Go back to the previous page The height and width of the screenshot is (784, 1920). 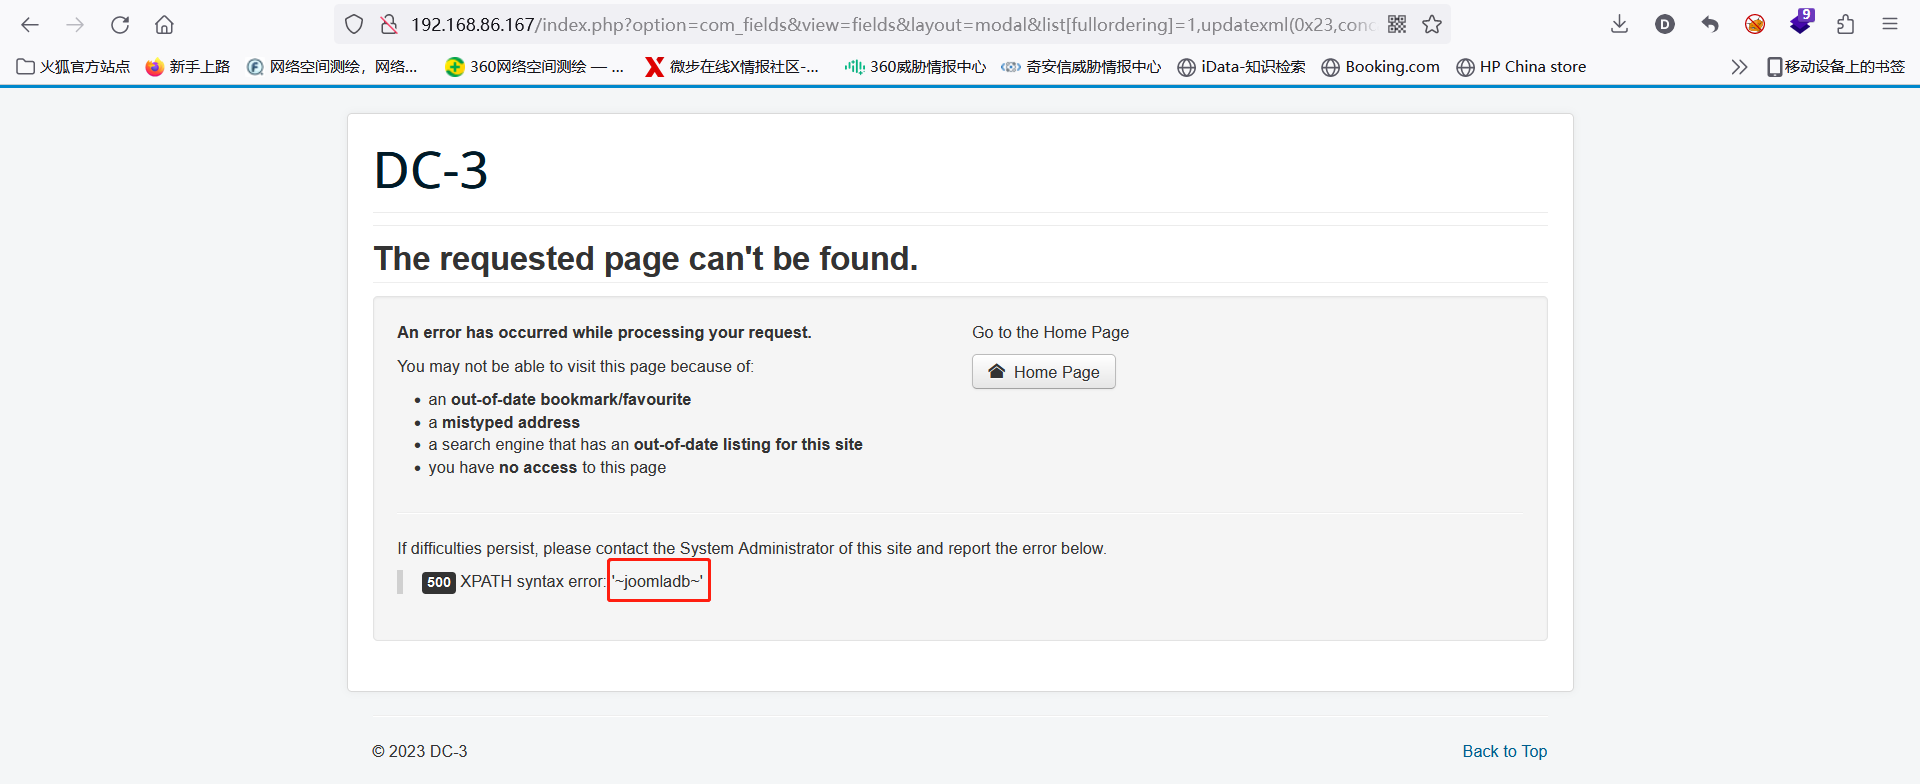click(30, 25)
